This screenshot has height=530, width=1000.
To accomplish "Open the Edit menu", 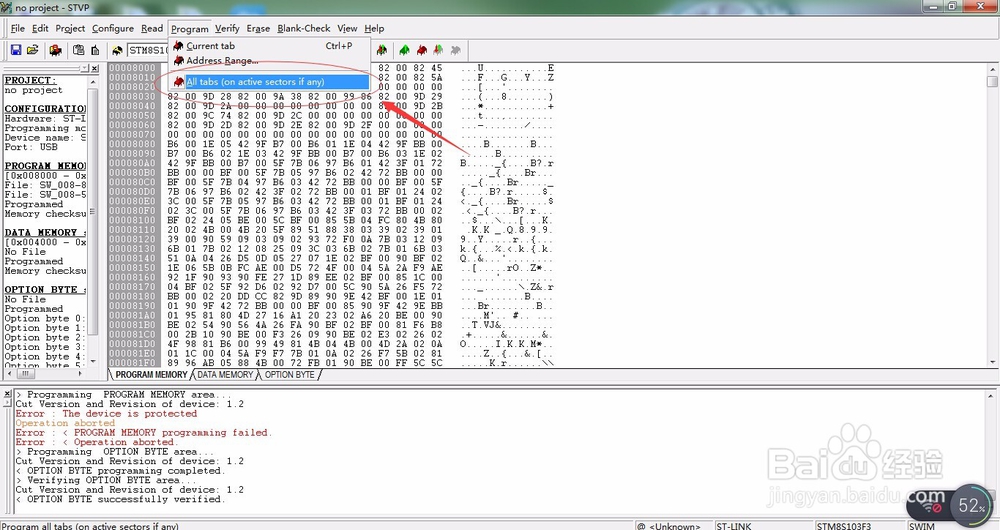I will coord(40,28).
